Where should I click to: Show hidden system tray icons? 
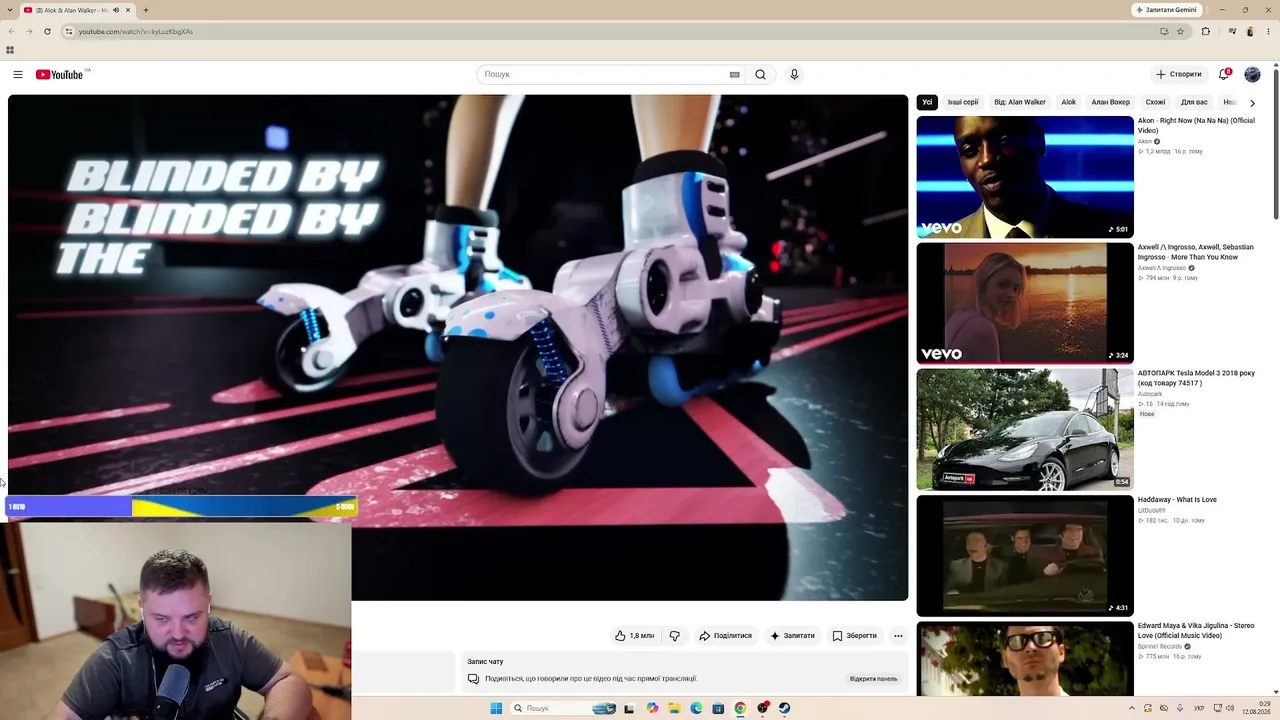coord(1132,708)
